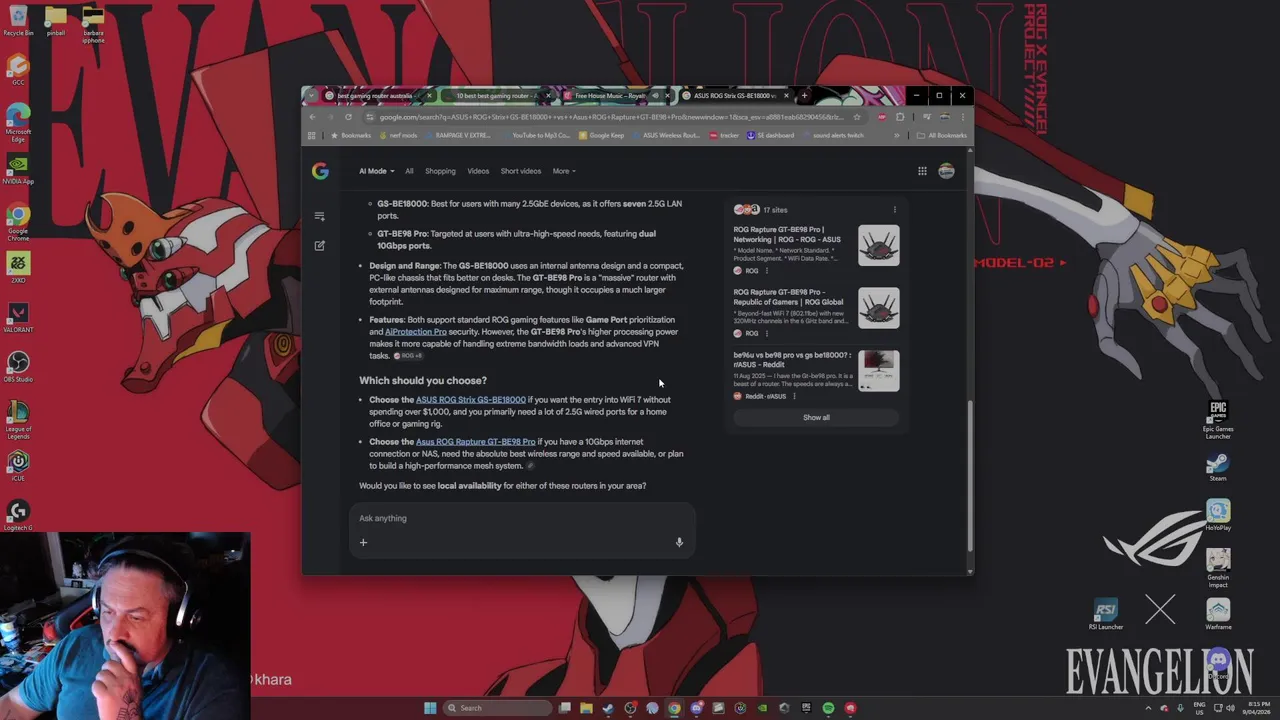Open the Reddit r/ASUS result thumbnail
The image size is (1280, 720).
878,371
